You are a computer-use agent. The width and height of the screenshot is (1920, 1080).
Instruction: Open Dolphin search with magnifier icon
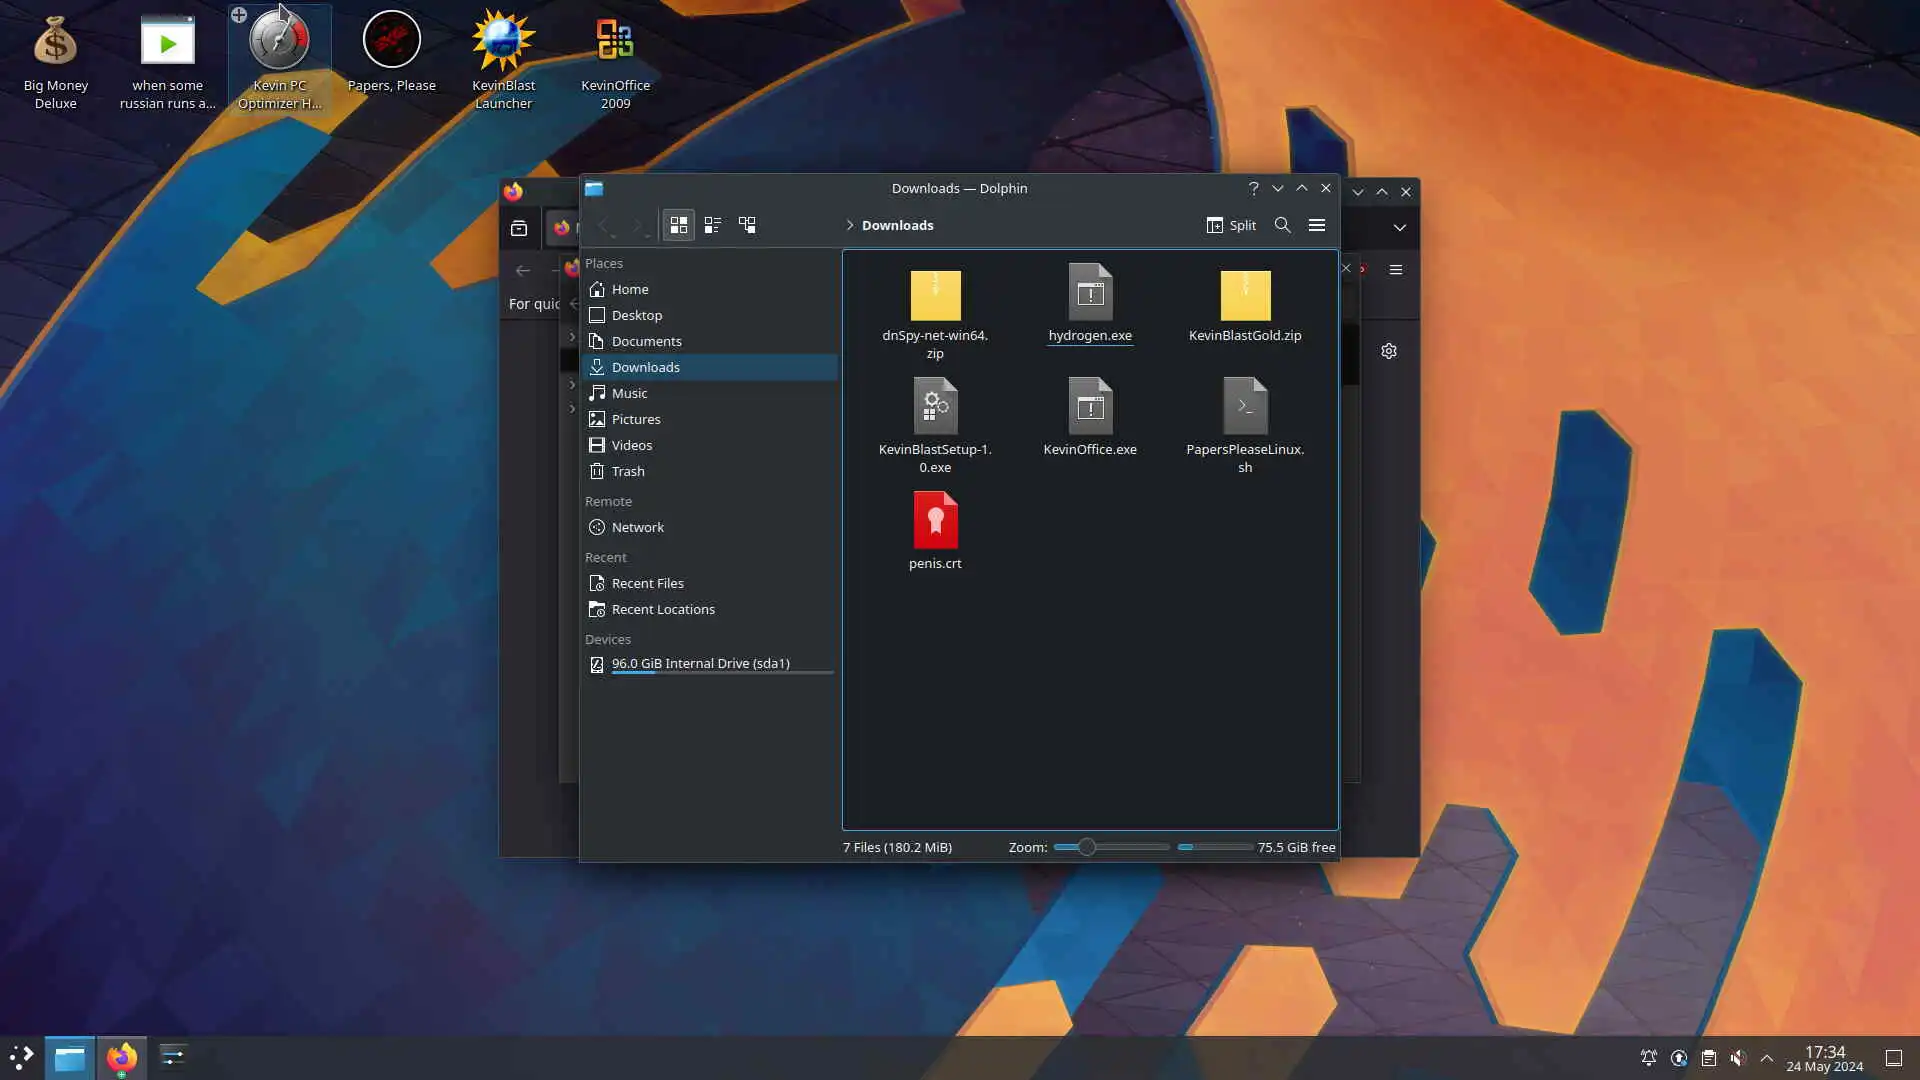pos(1282,225)
